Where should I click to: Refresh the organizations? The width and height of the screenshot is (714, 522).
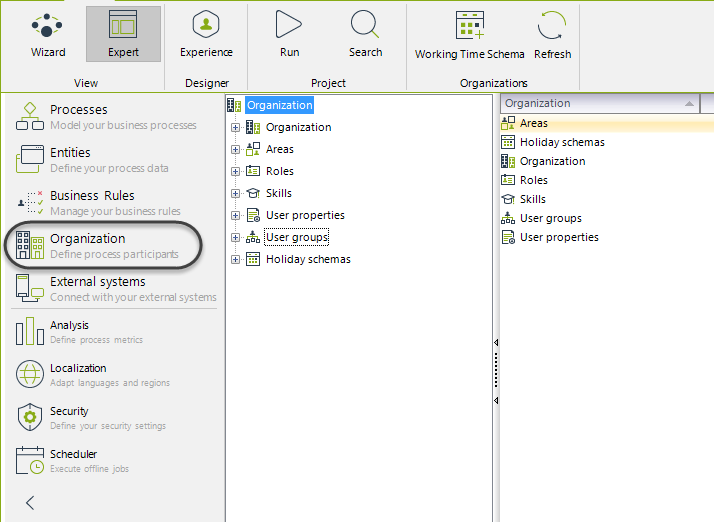pyautogui.click(x=552, y=36)
